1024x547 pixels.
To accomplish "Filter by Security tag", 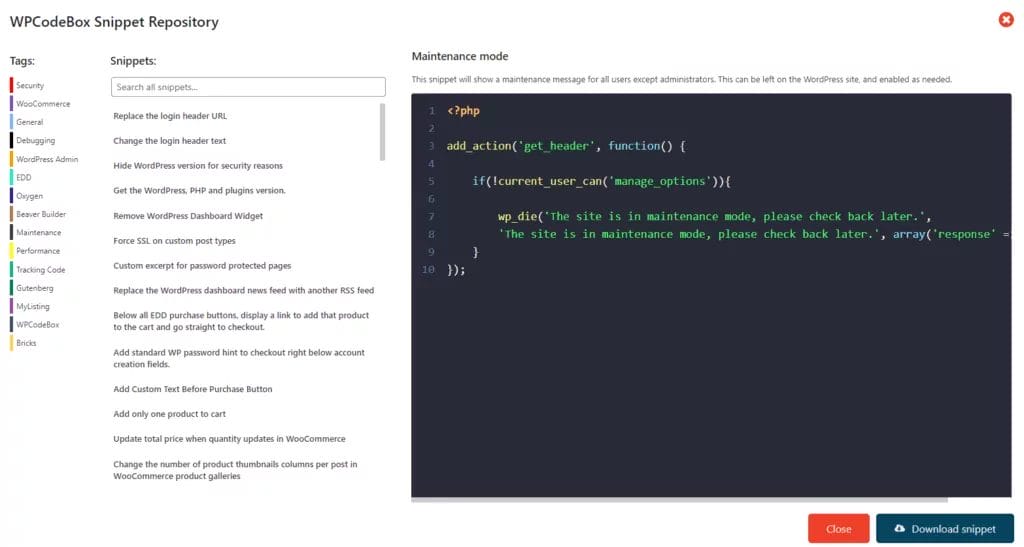I will coord(29,86).
